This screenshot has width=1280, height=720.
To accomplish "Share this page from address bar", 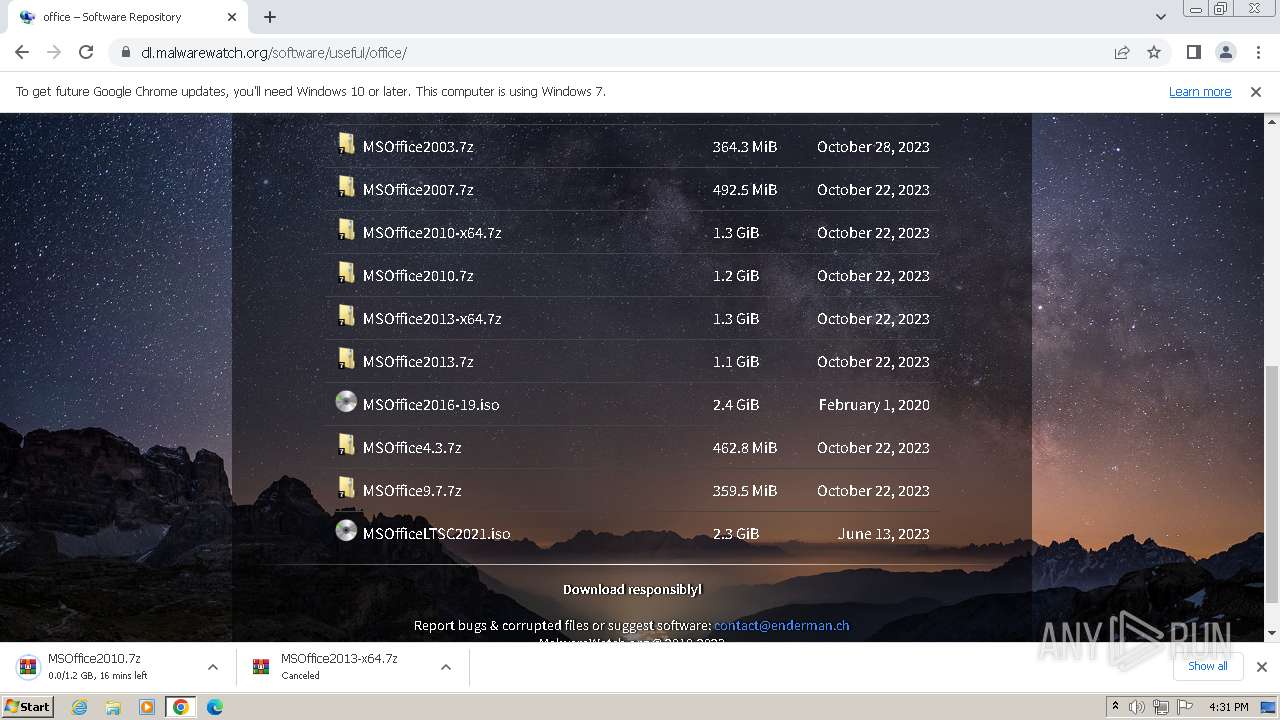I will pyautogui.click(x=1122, y=52).
